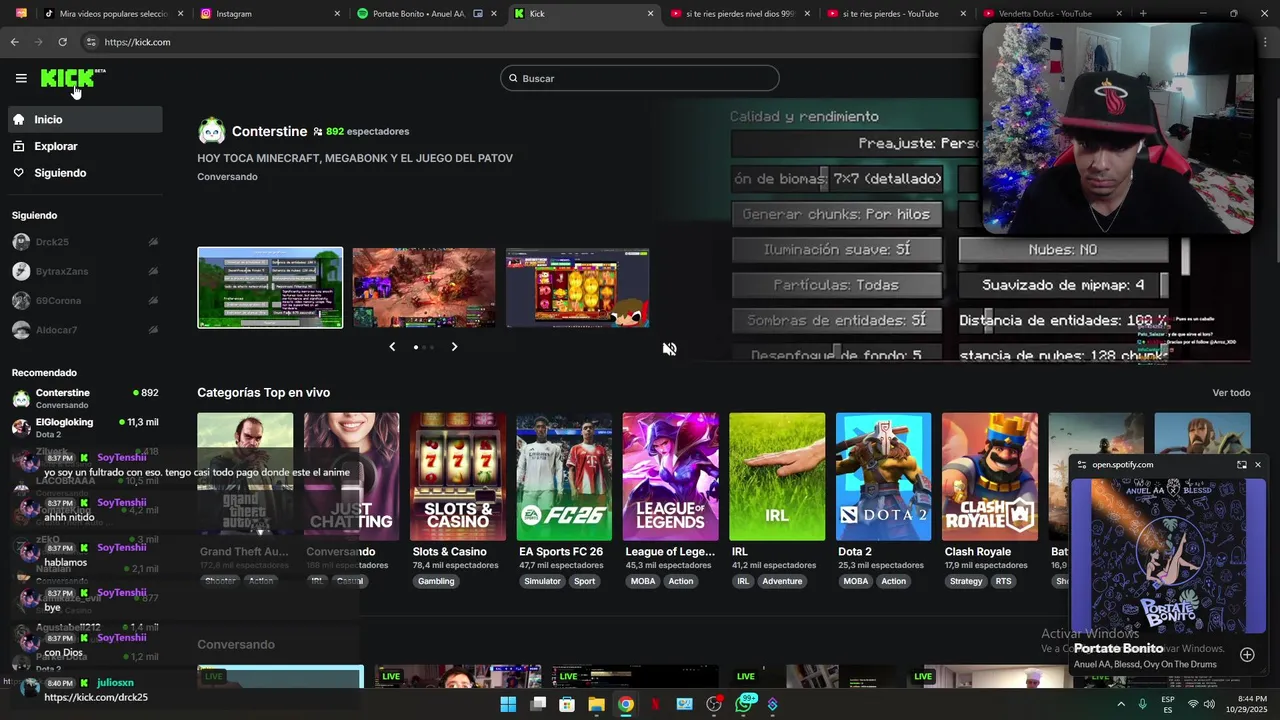Show hidden system tray icons
This screenshot has height=720, width=1280.
coord(1121,704)
